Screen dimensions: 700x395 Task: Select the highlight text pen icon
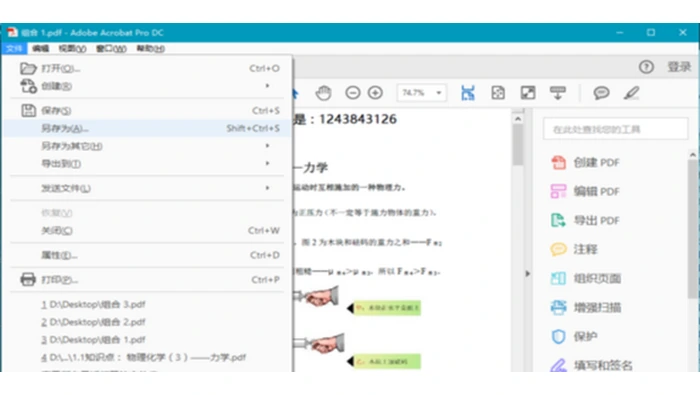tap(632, 93)
